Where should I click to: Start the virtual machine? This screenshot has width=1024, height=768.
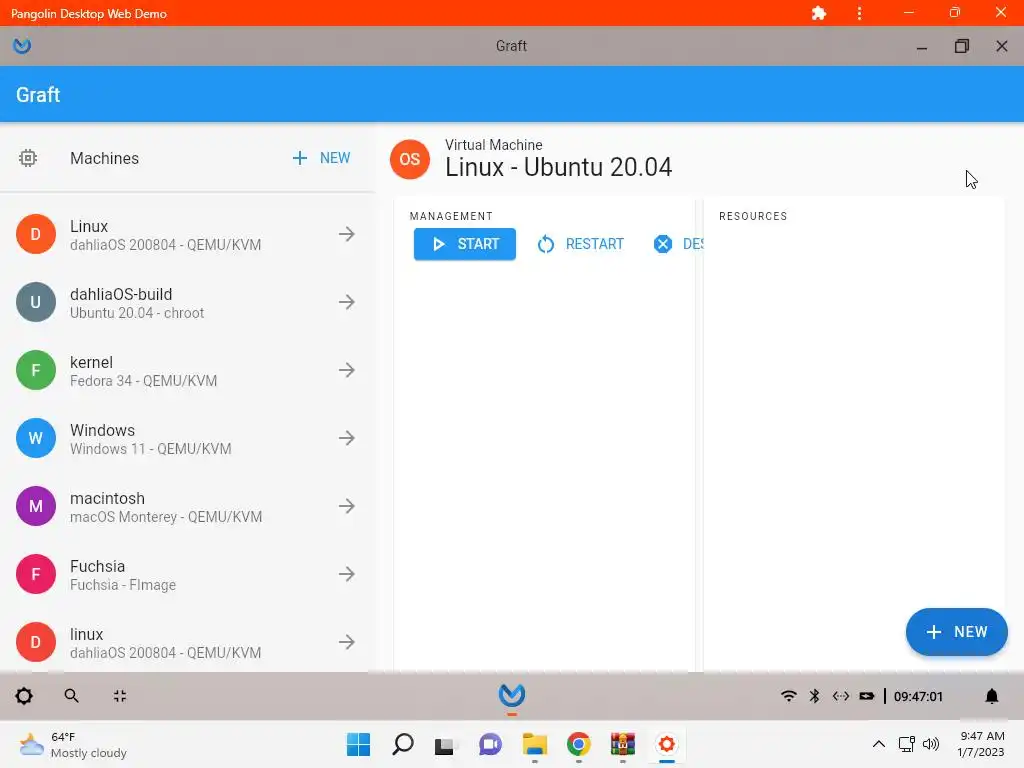point(464,244)
